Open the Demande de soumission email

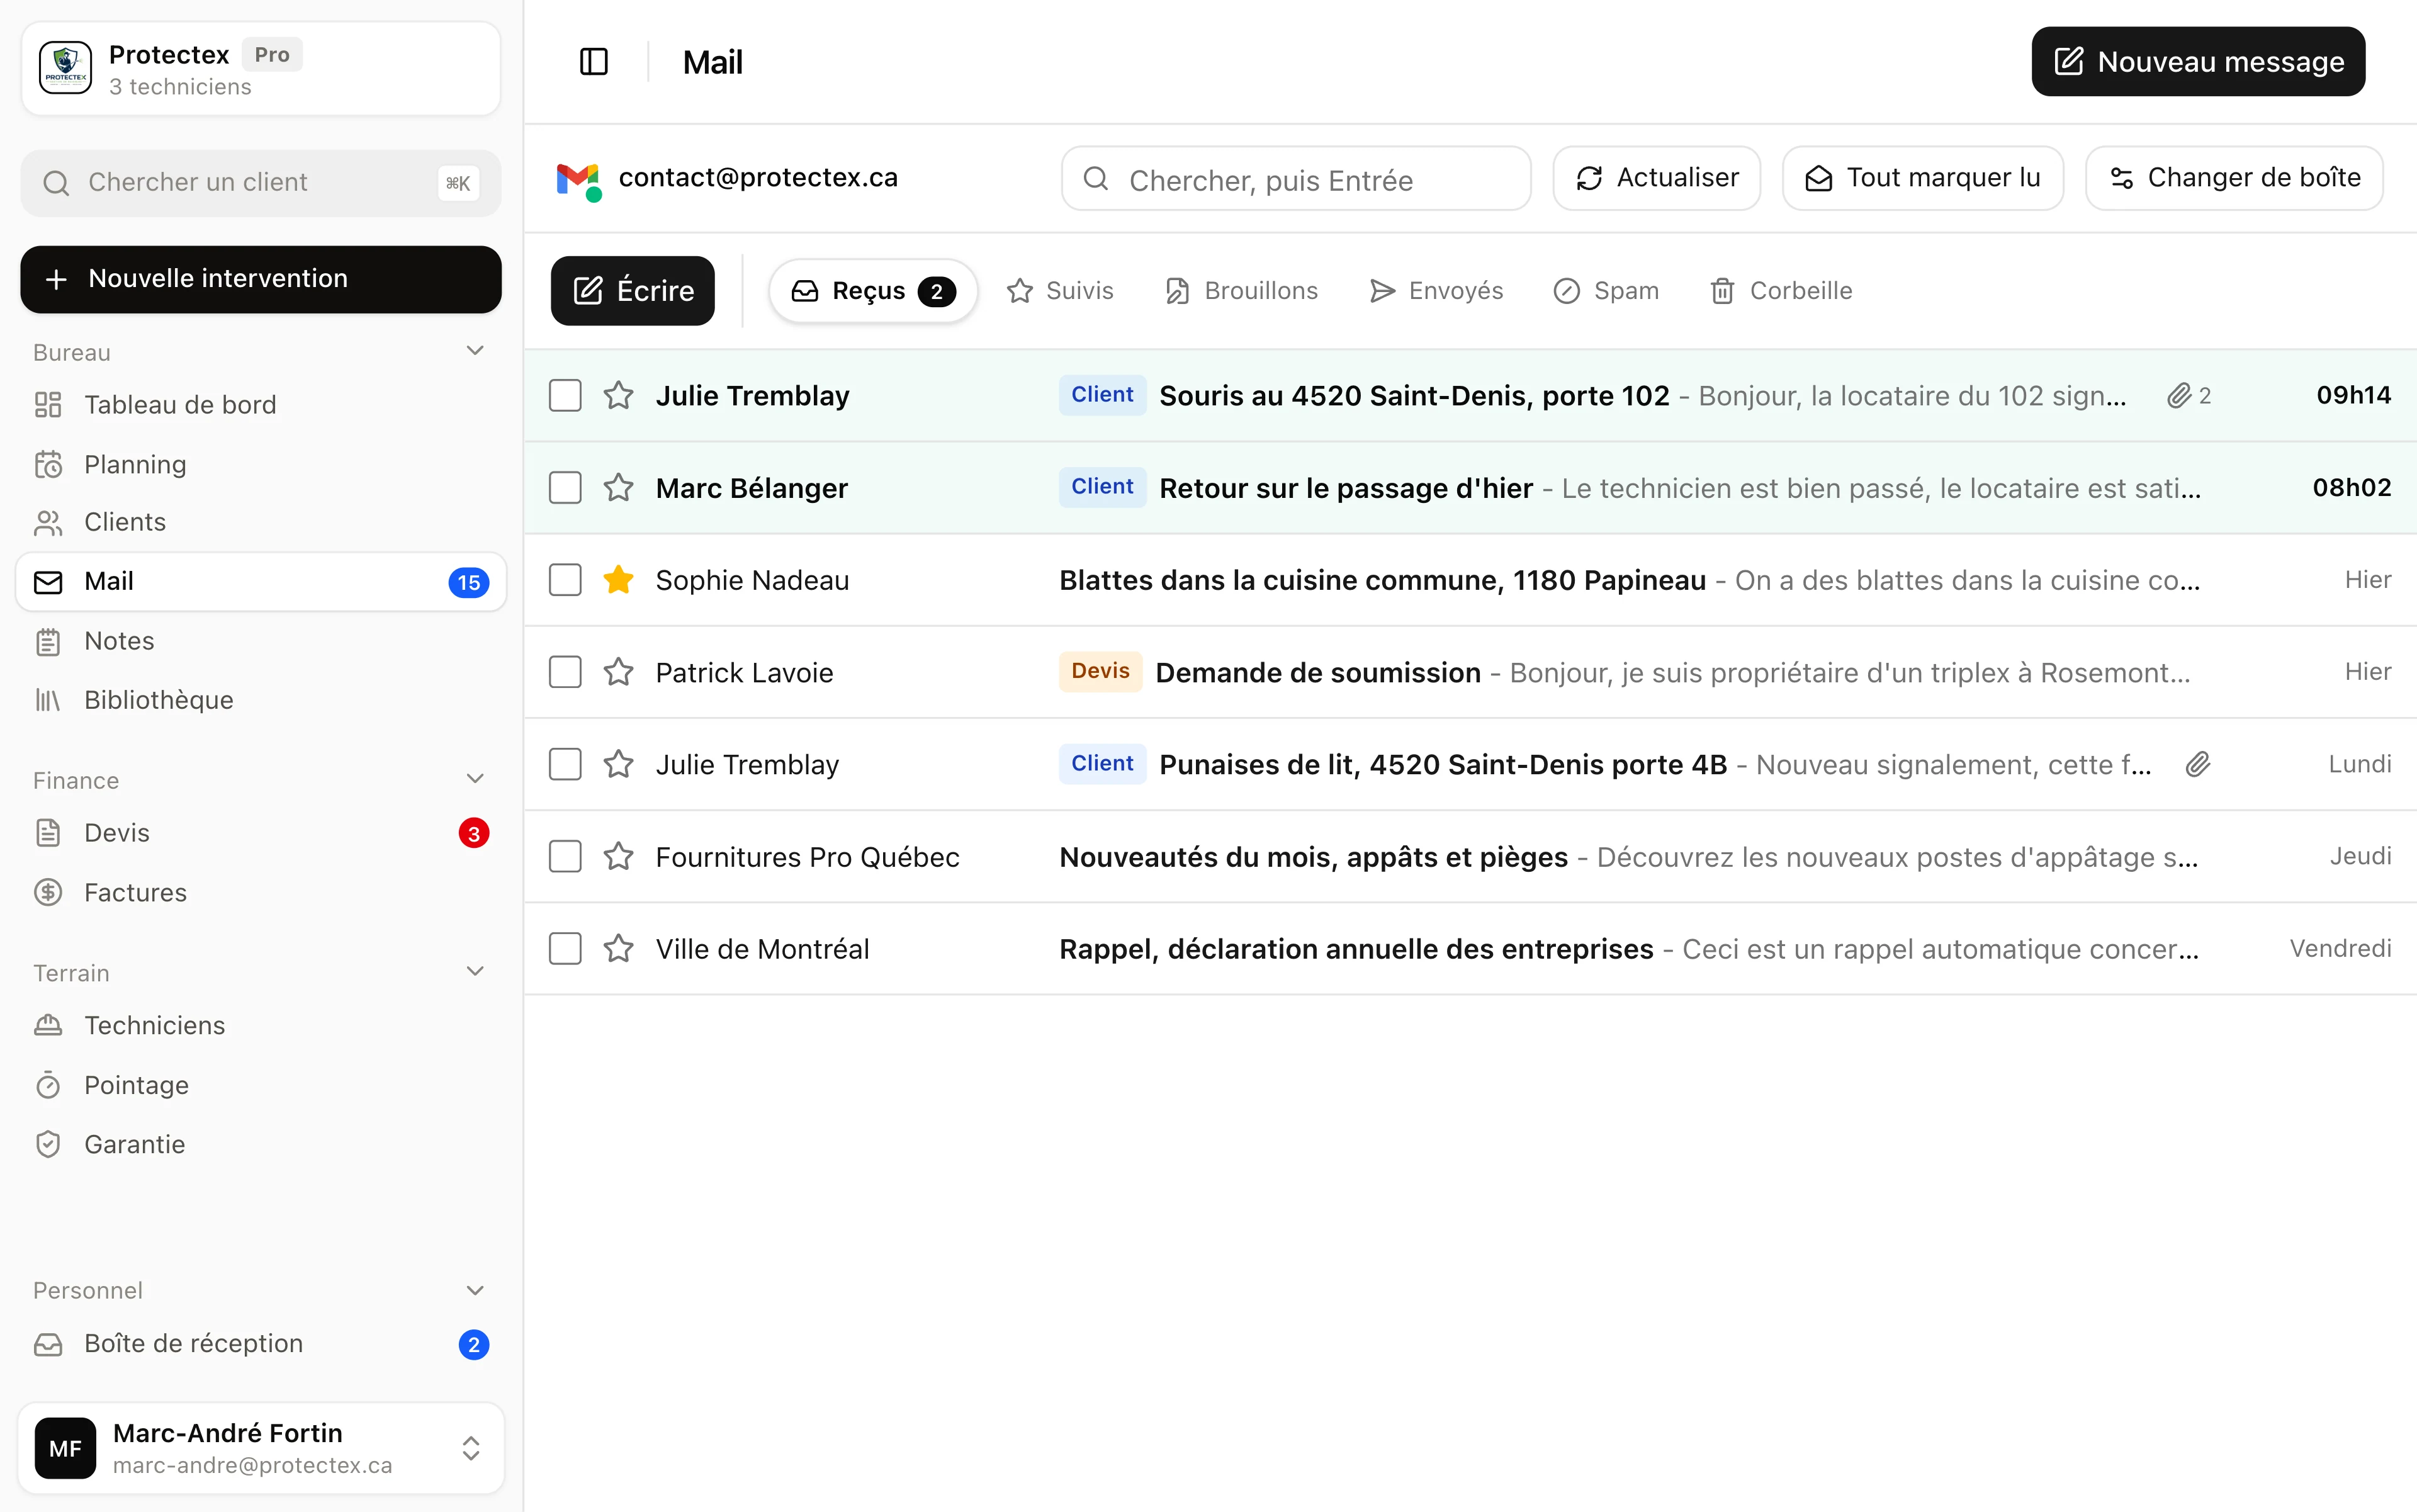[x=1470, y=672]
